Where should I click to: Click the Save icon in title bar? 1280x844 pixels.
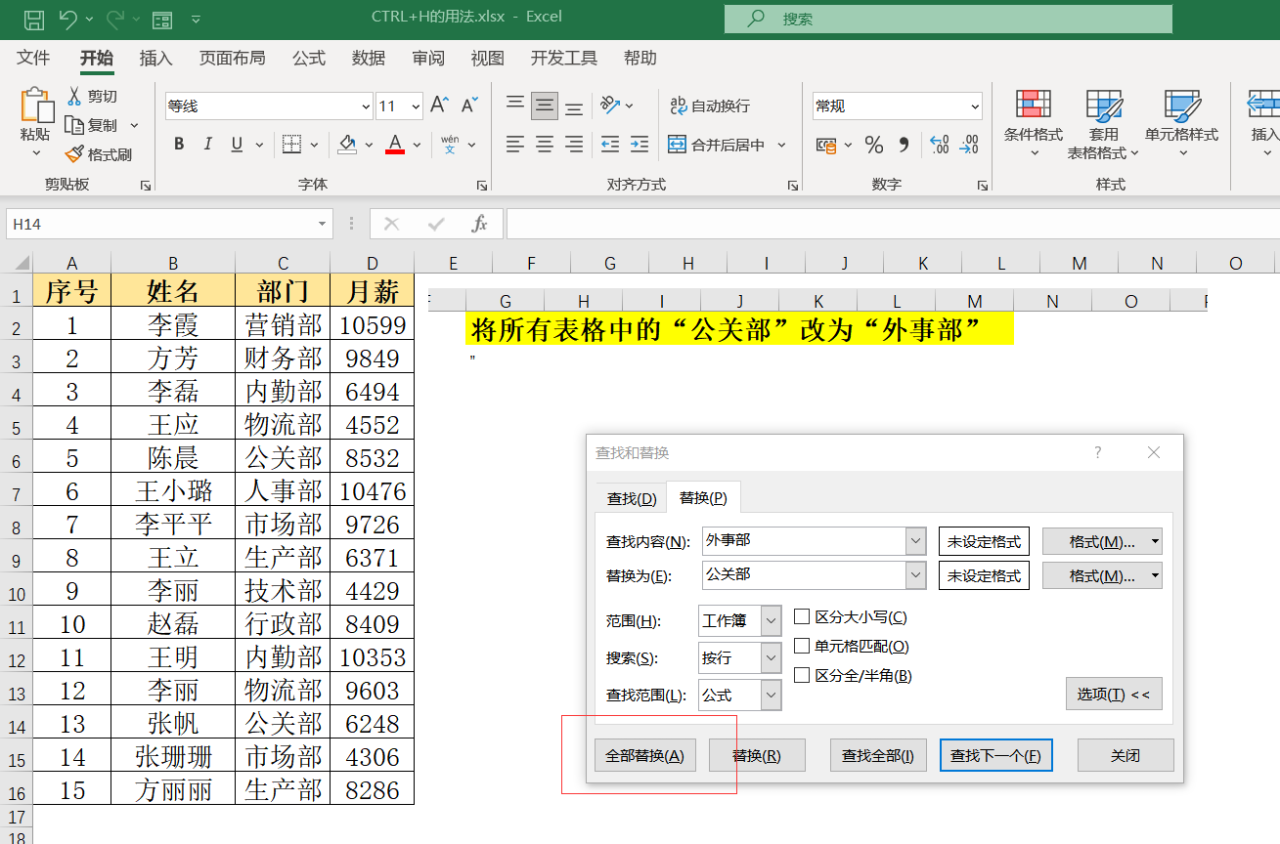click(33, 18)
